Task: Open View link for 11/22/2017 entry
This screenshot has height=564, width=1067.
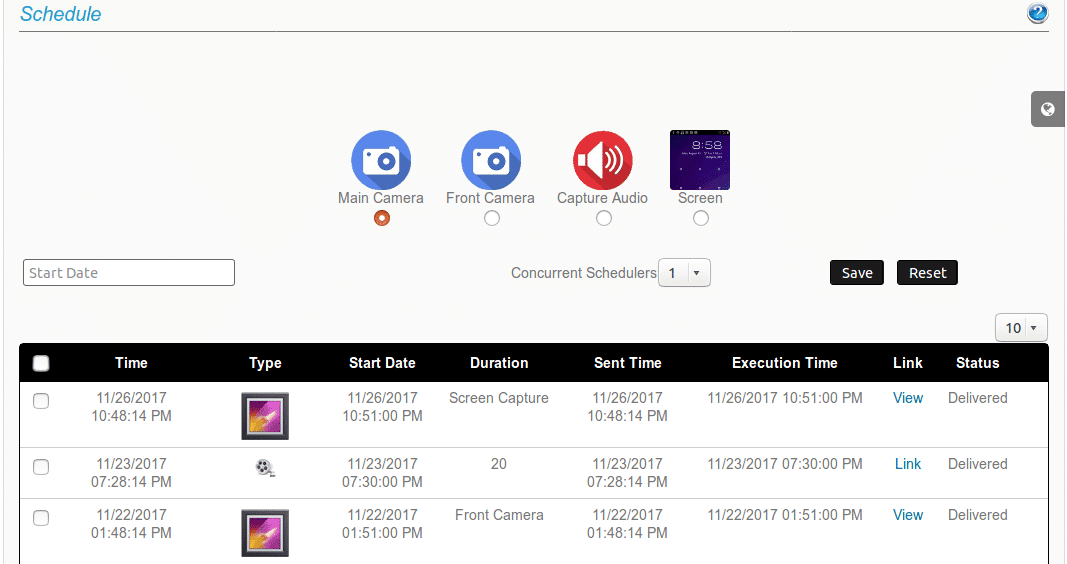Action: point(908,515)
